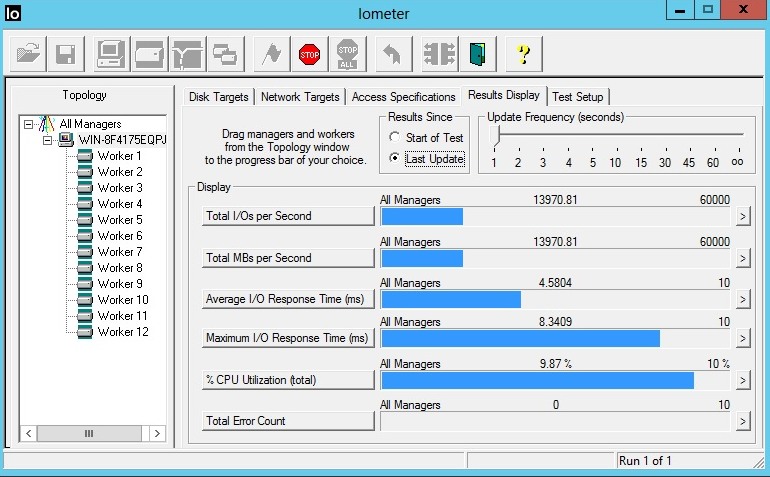
Task: Open arrow menu for Total MBs per Second
Action: click(x=743, y=258)
